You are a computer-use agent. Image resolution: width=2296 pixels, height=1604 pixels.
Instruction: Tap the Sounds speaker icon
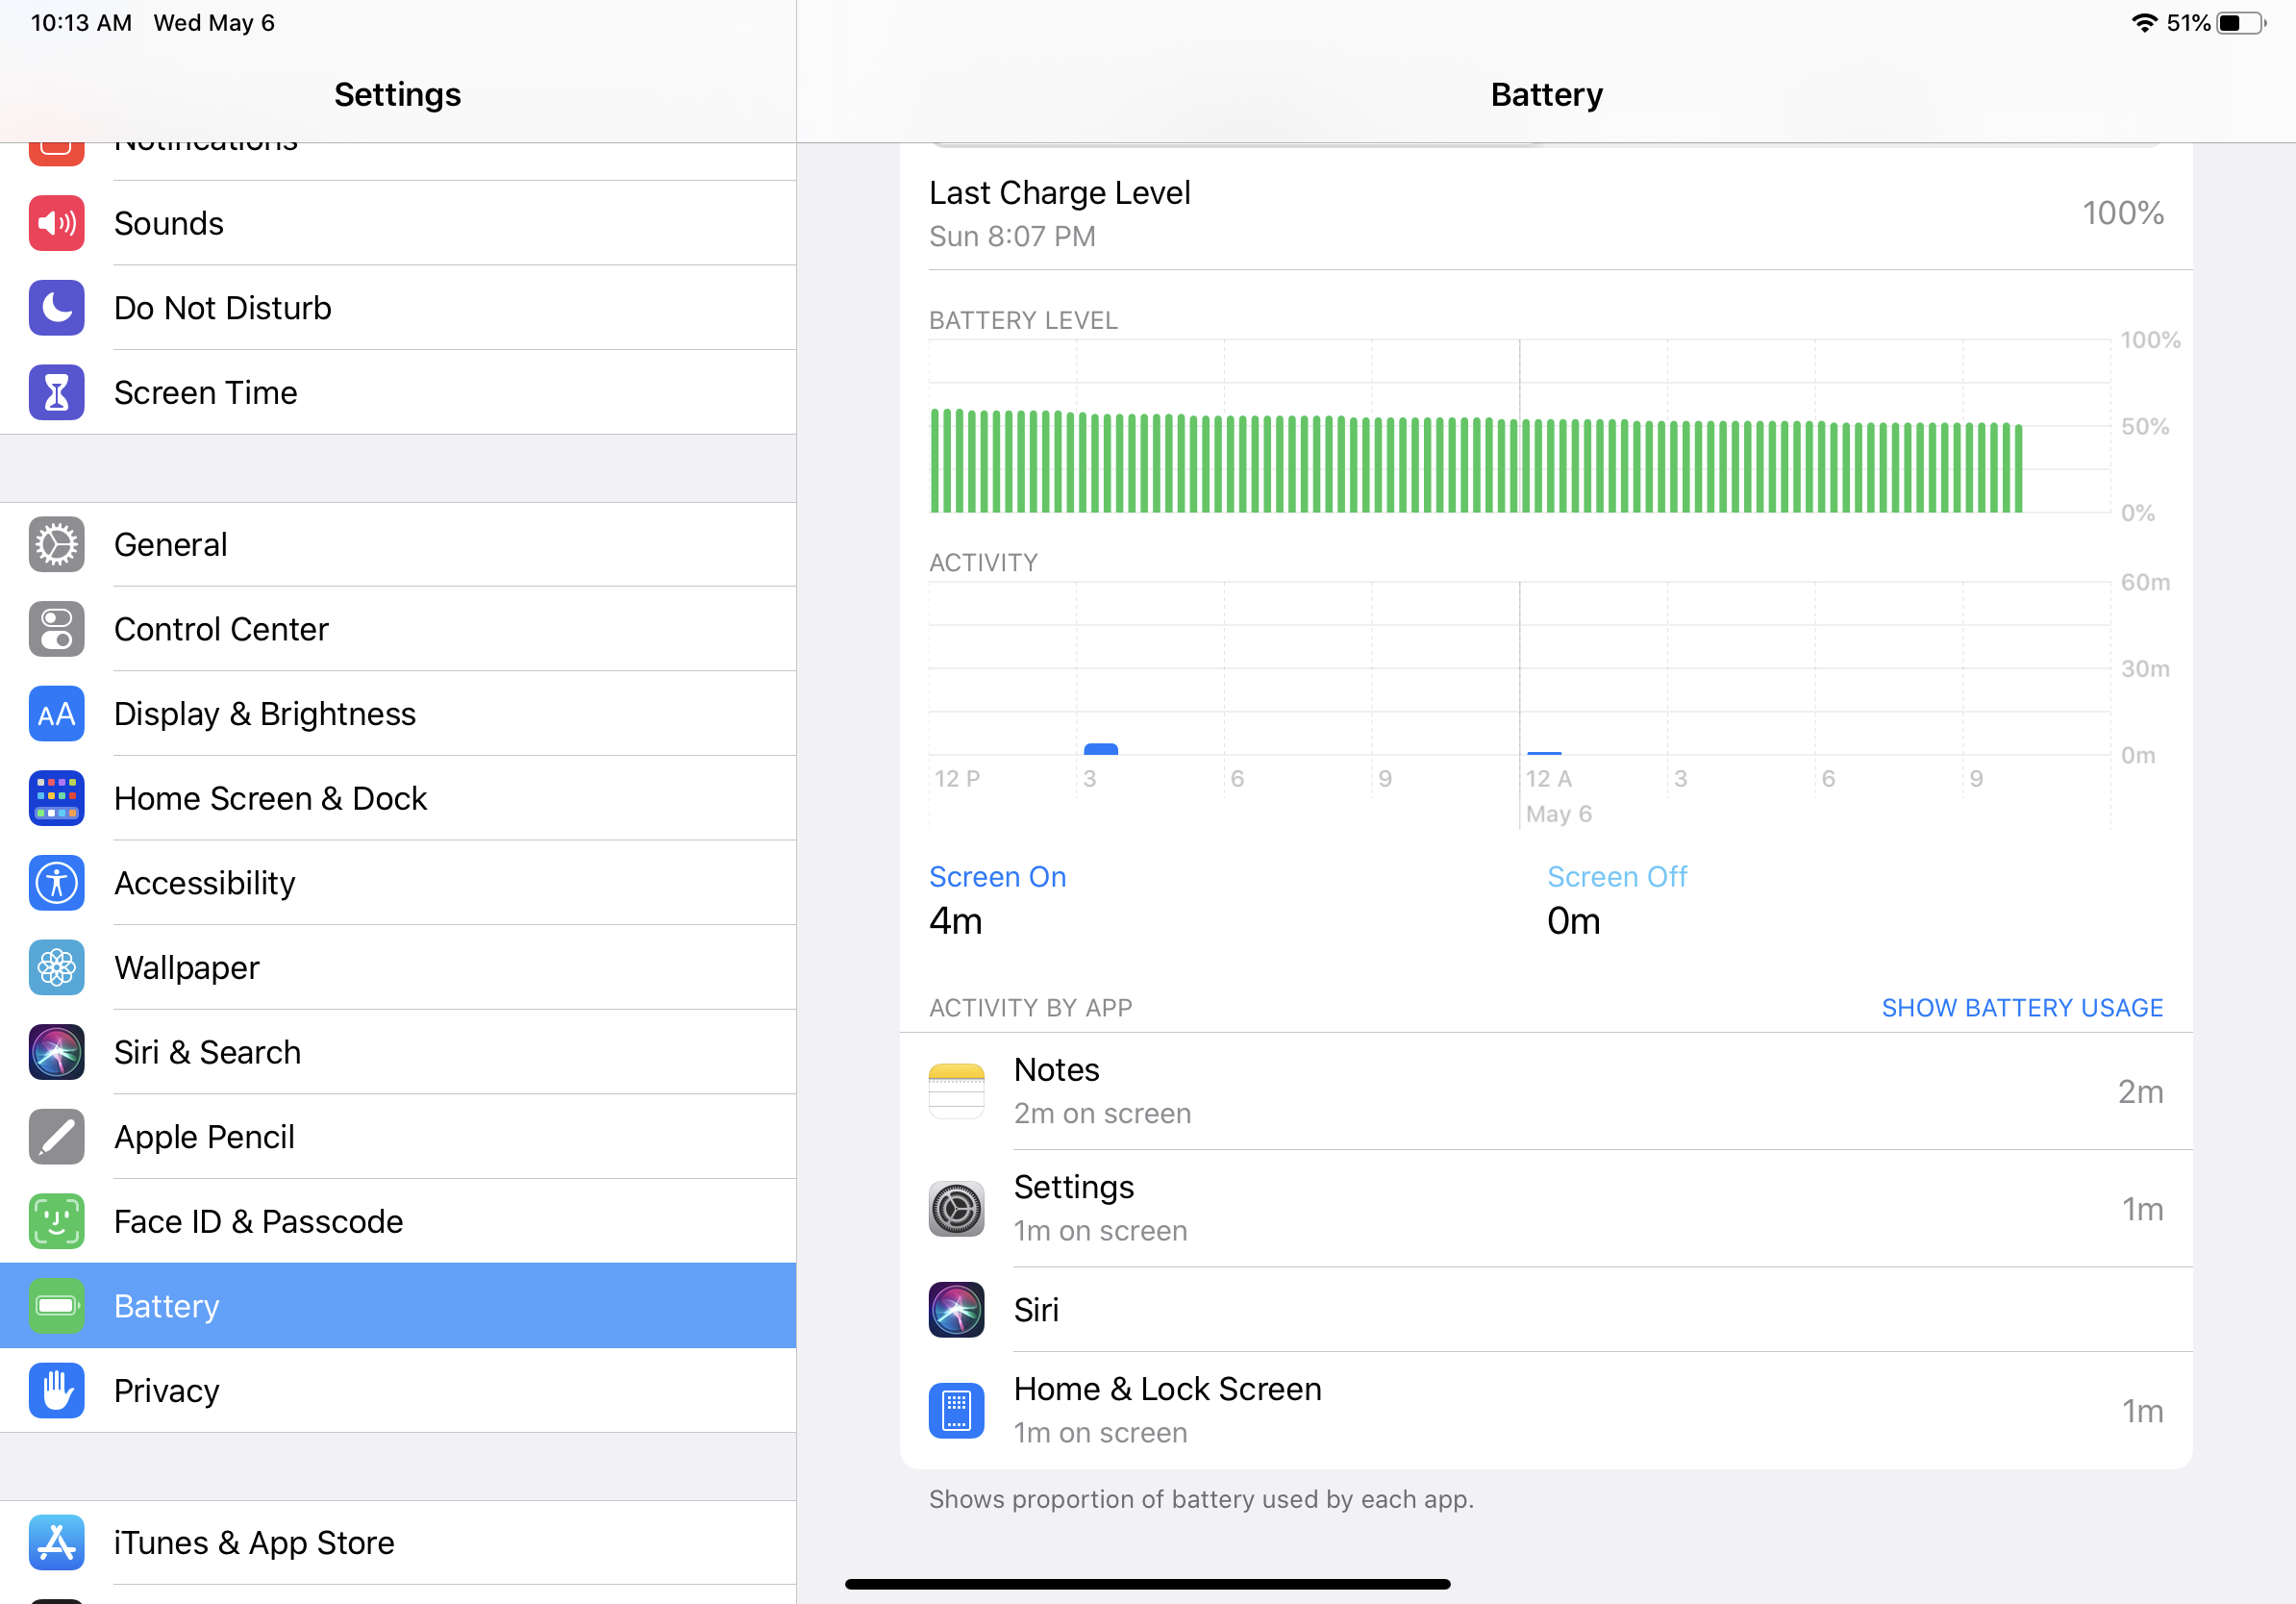coord(56,223)
